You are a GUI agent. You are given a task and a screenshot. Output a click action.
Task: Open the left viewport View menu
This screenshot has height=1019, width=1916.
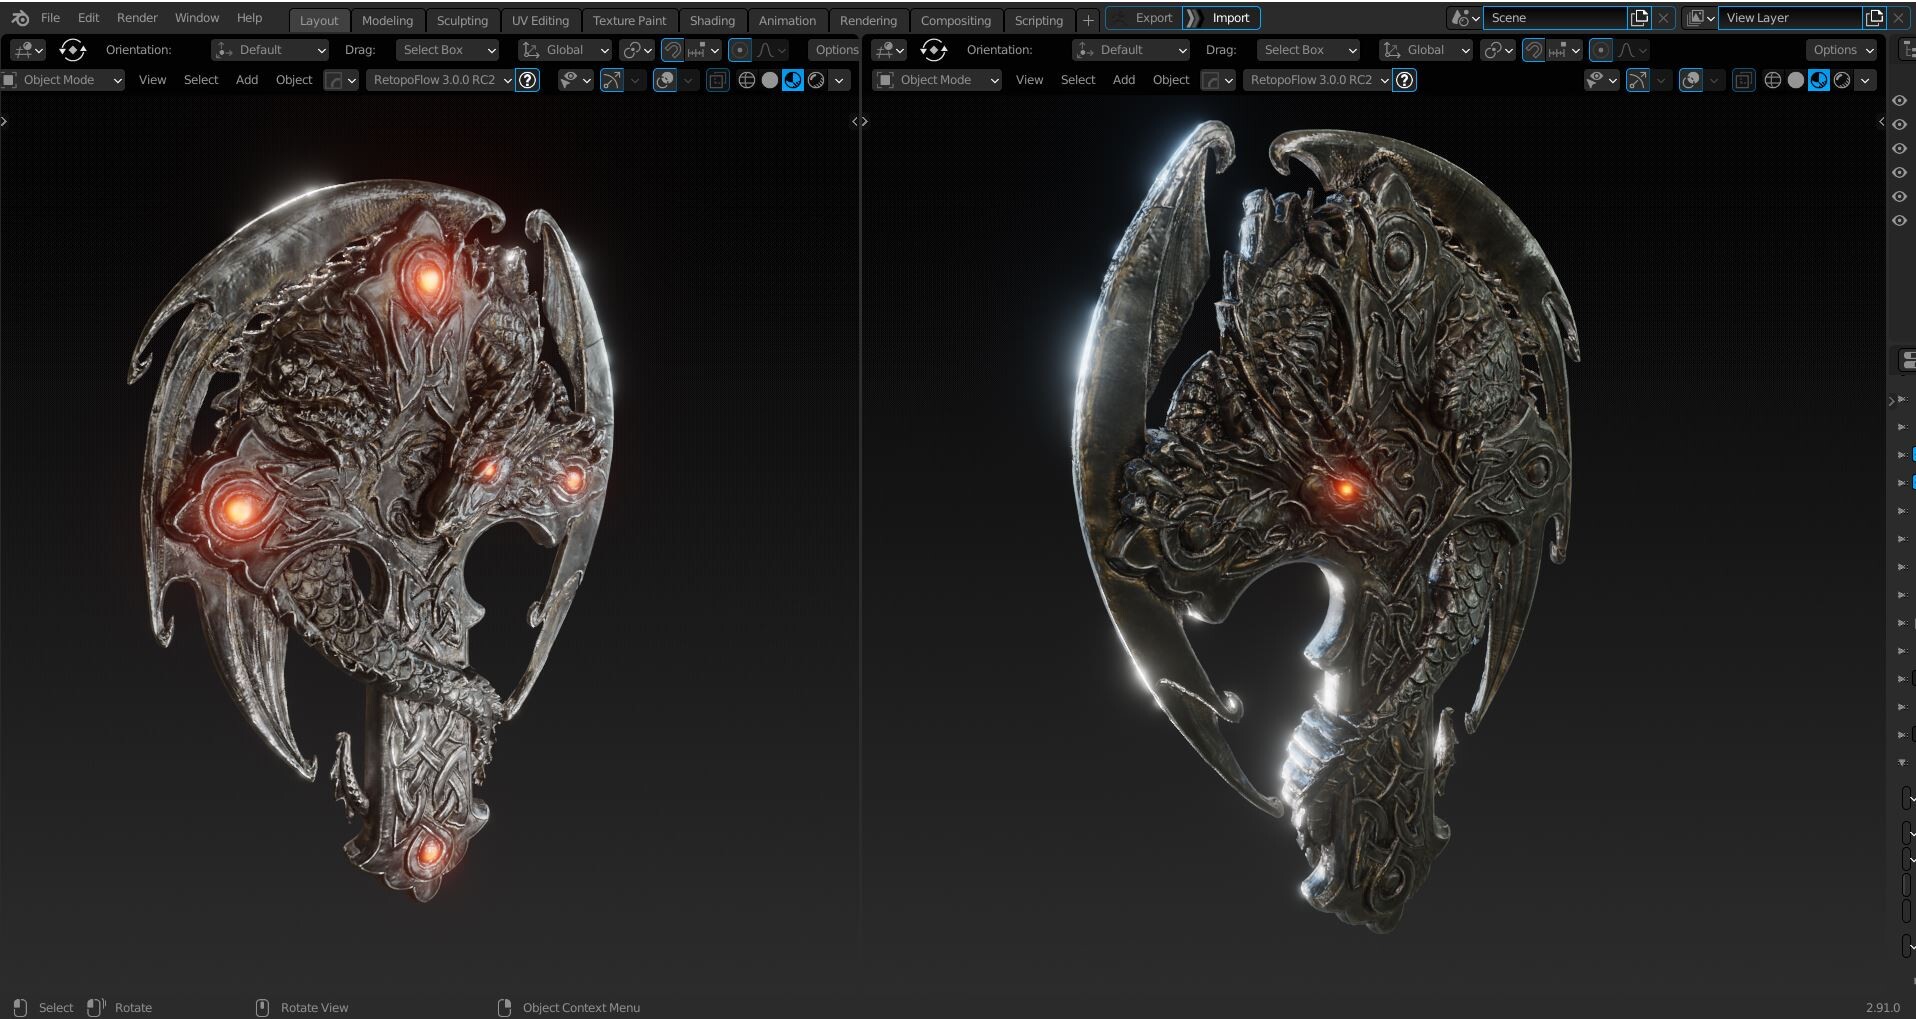152,80
